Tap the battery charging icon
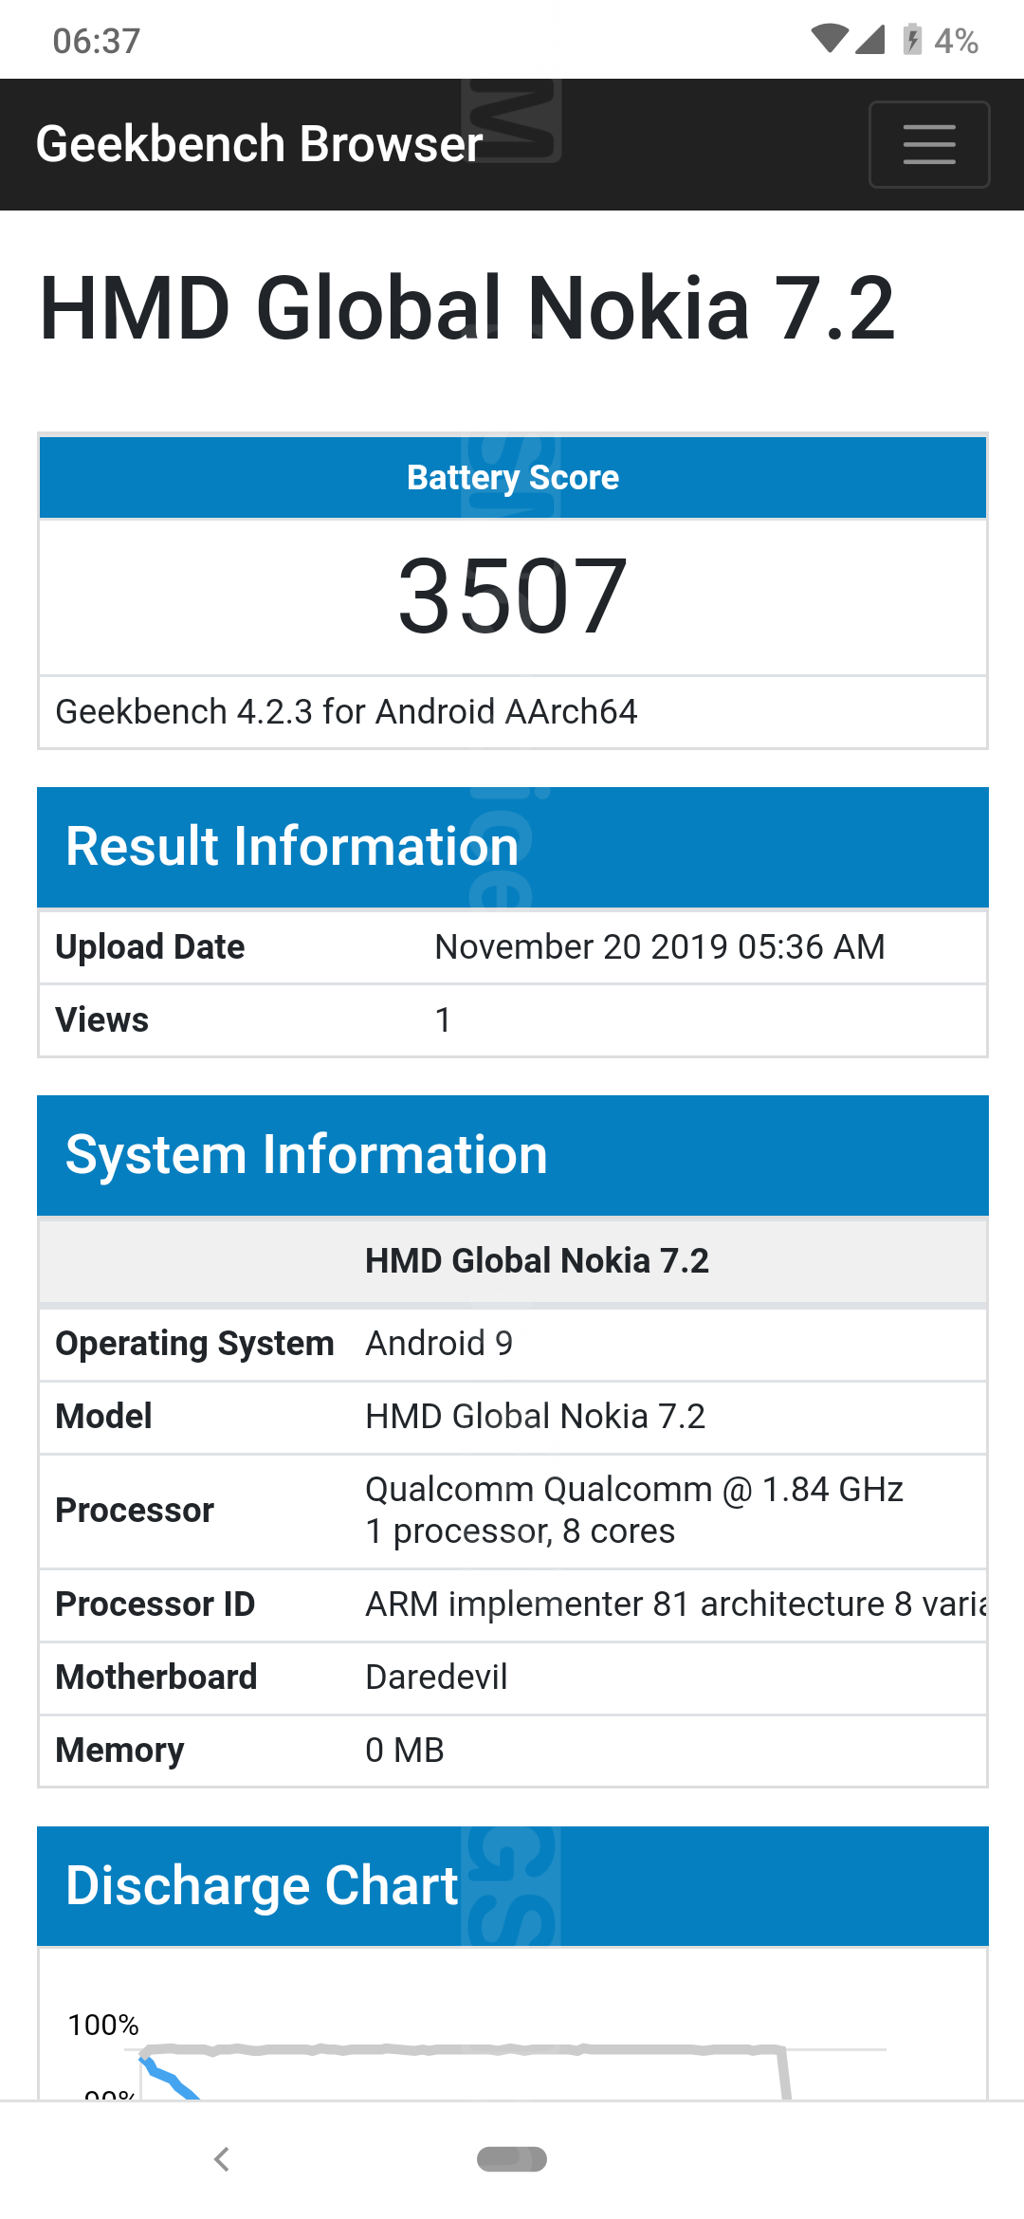1024x2219 pixels. (x=912, y=39)
